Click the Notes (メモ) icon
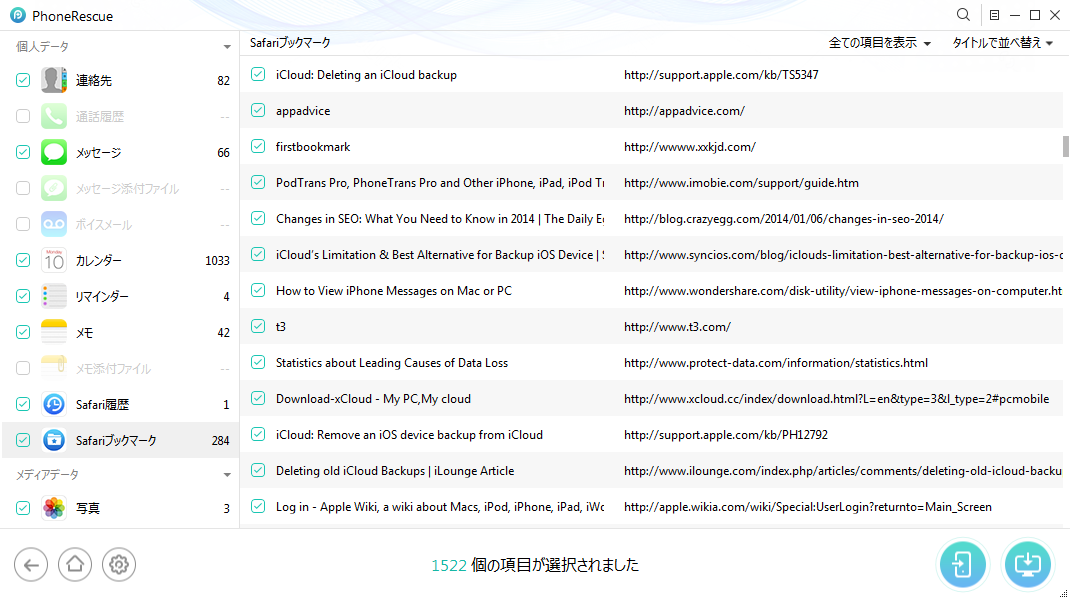 point(54,332)
